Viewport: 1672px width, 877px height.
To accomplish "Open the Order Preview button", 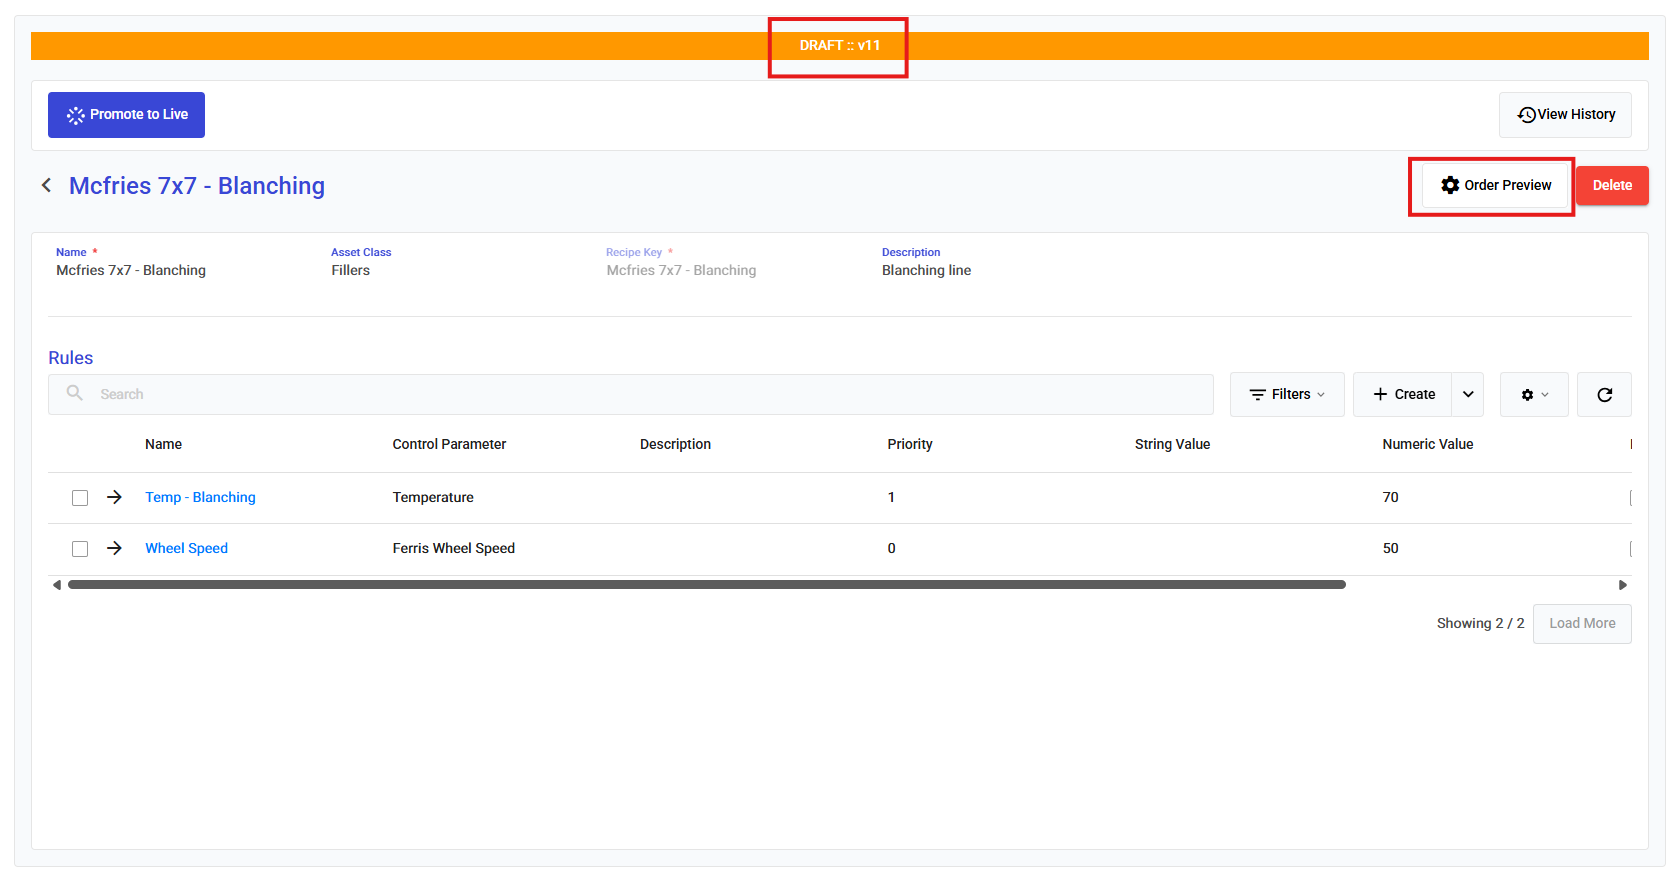I will [1495, 186].
